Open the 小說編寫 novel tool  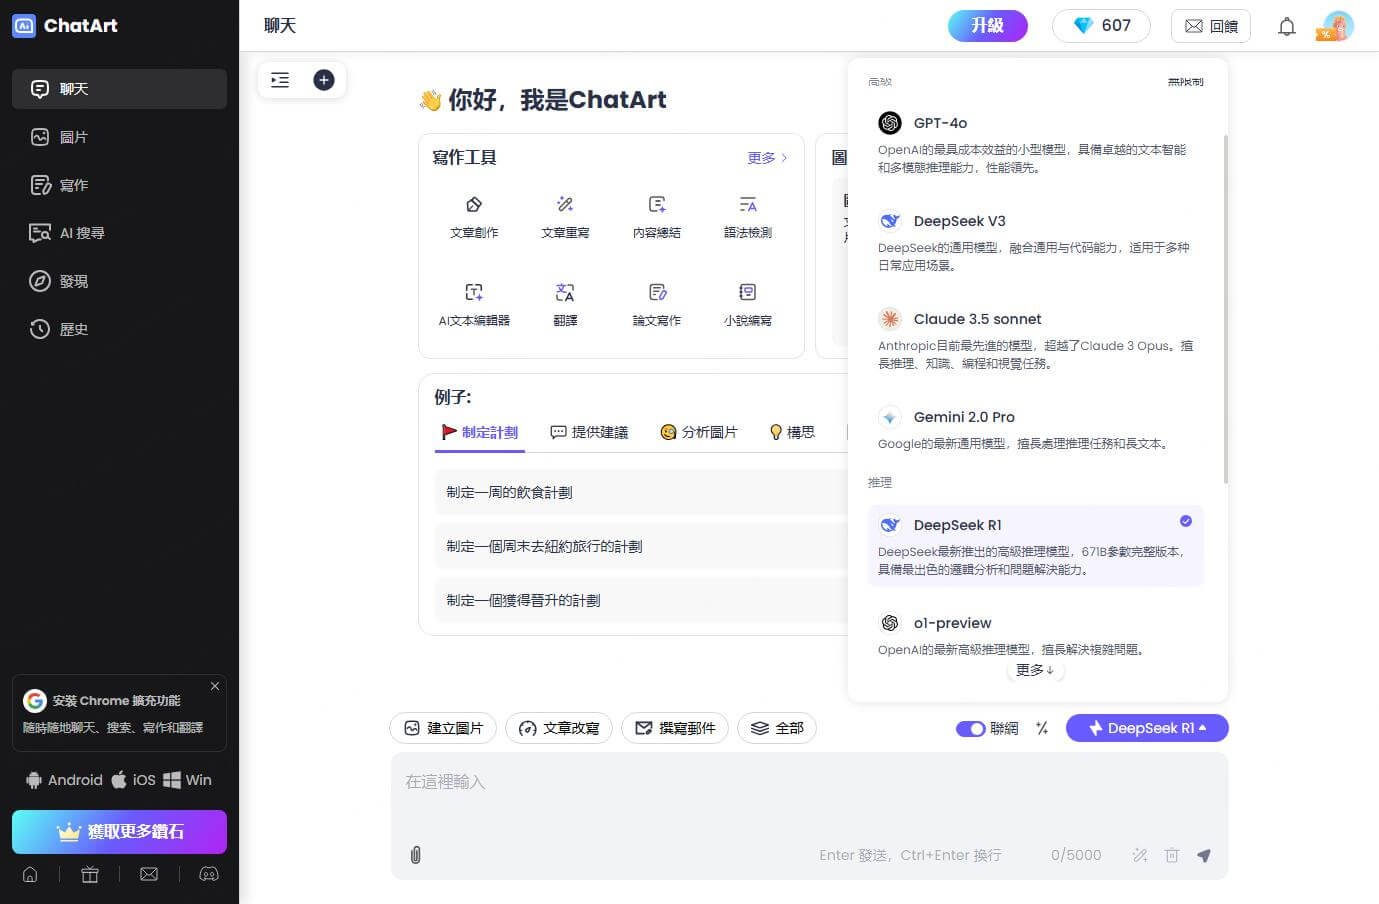(x=748, y=305)
